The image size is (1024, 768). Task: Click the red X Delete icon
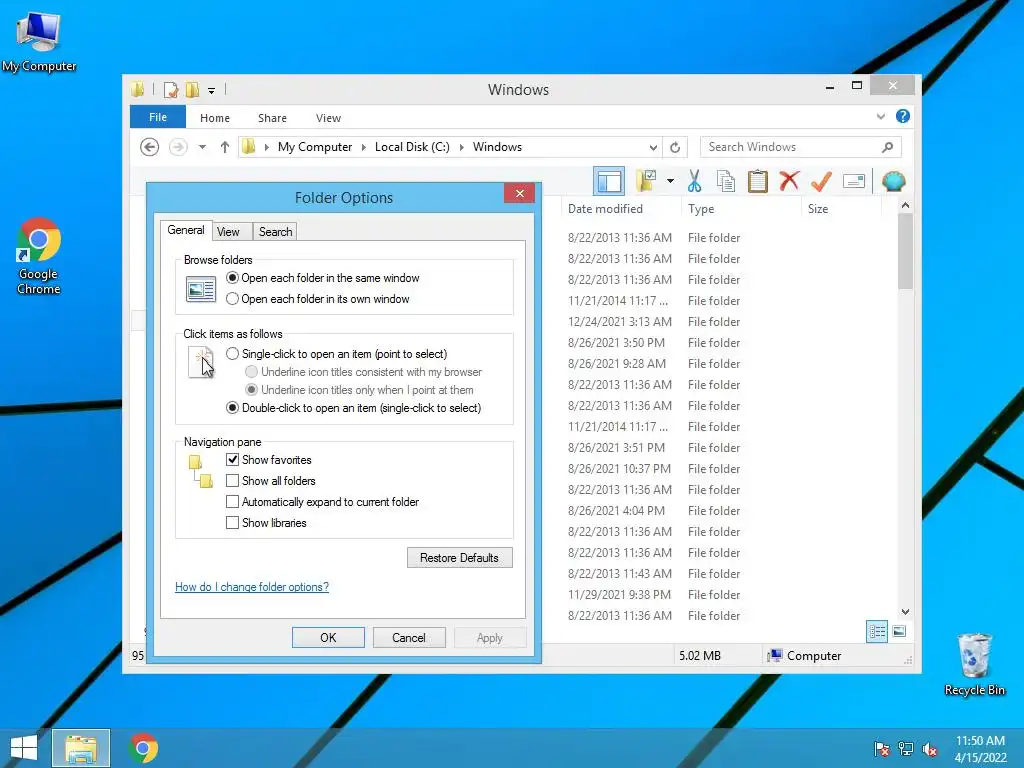coord(790,181)
